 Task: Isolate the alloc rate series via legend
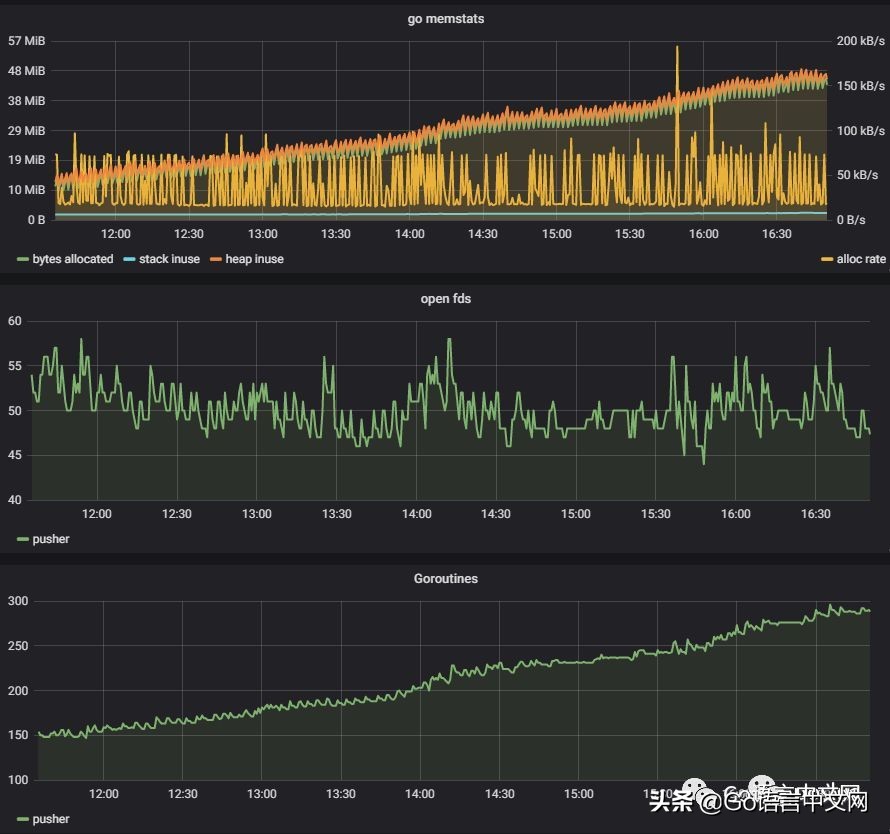(x=860, y=259)
